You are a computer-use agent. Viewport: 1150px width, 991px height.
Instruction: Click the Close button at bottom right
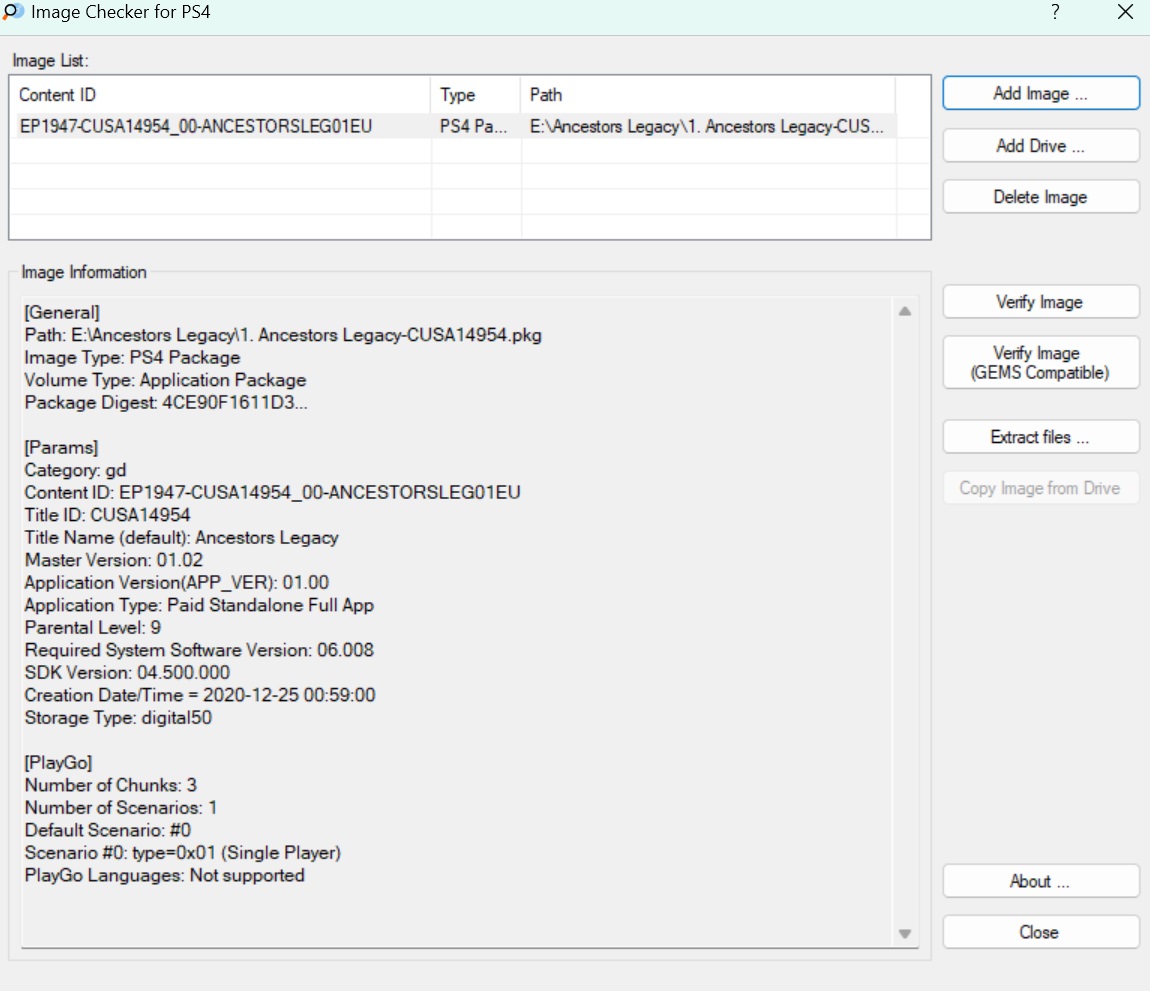(x=1040, y=932)
